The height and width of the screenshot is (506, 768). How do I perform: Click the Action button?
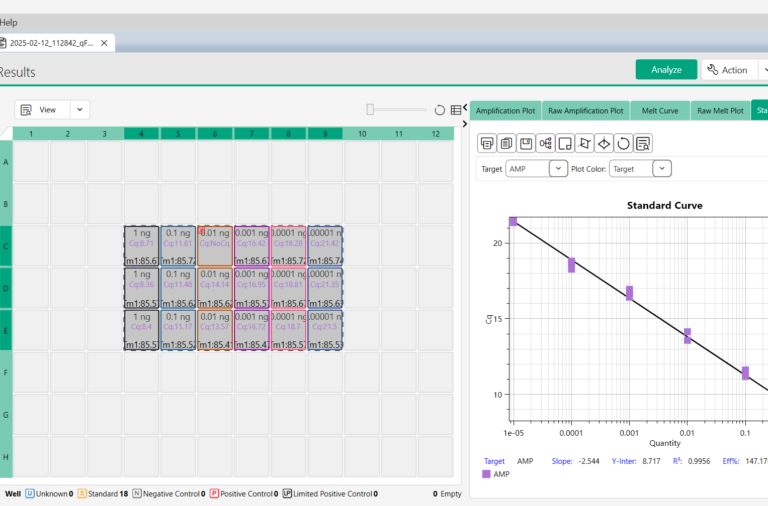coord(727,70)
